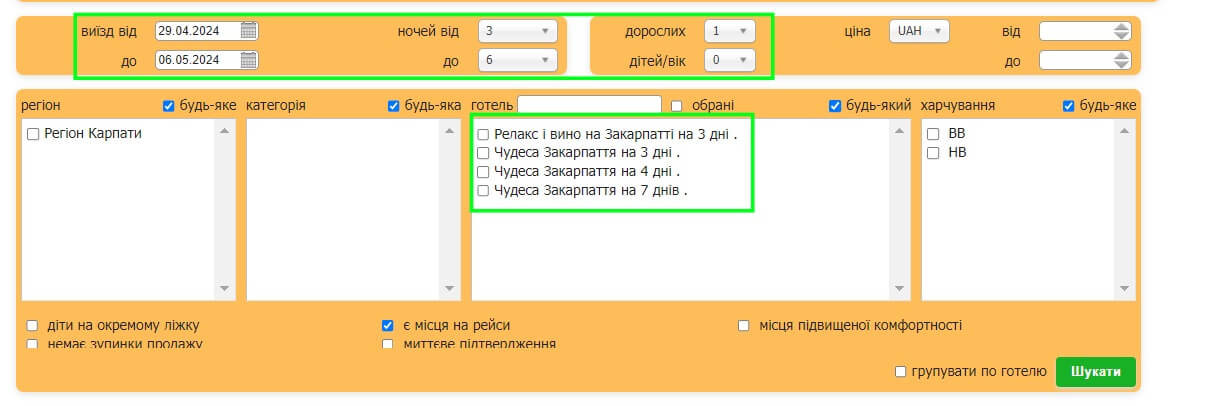Check the 'обрані' favorites checkbox

[x=677, y=106]
